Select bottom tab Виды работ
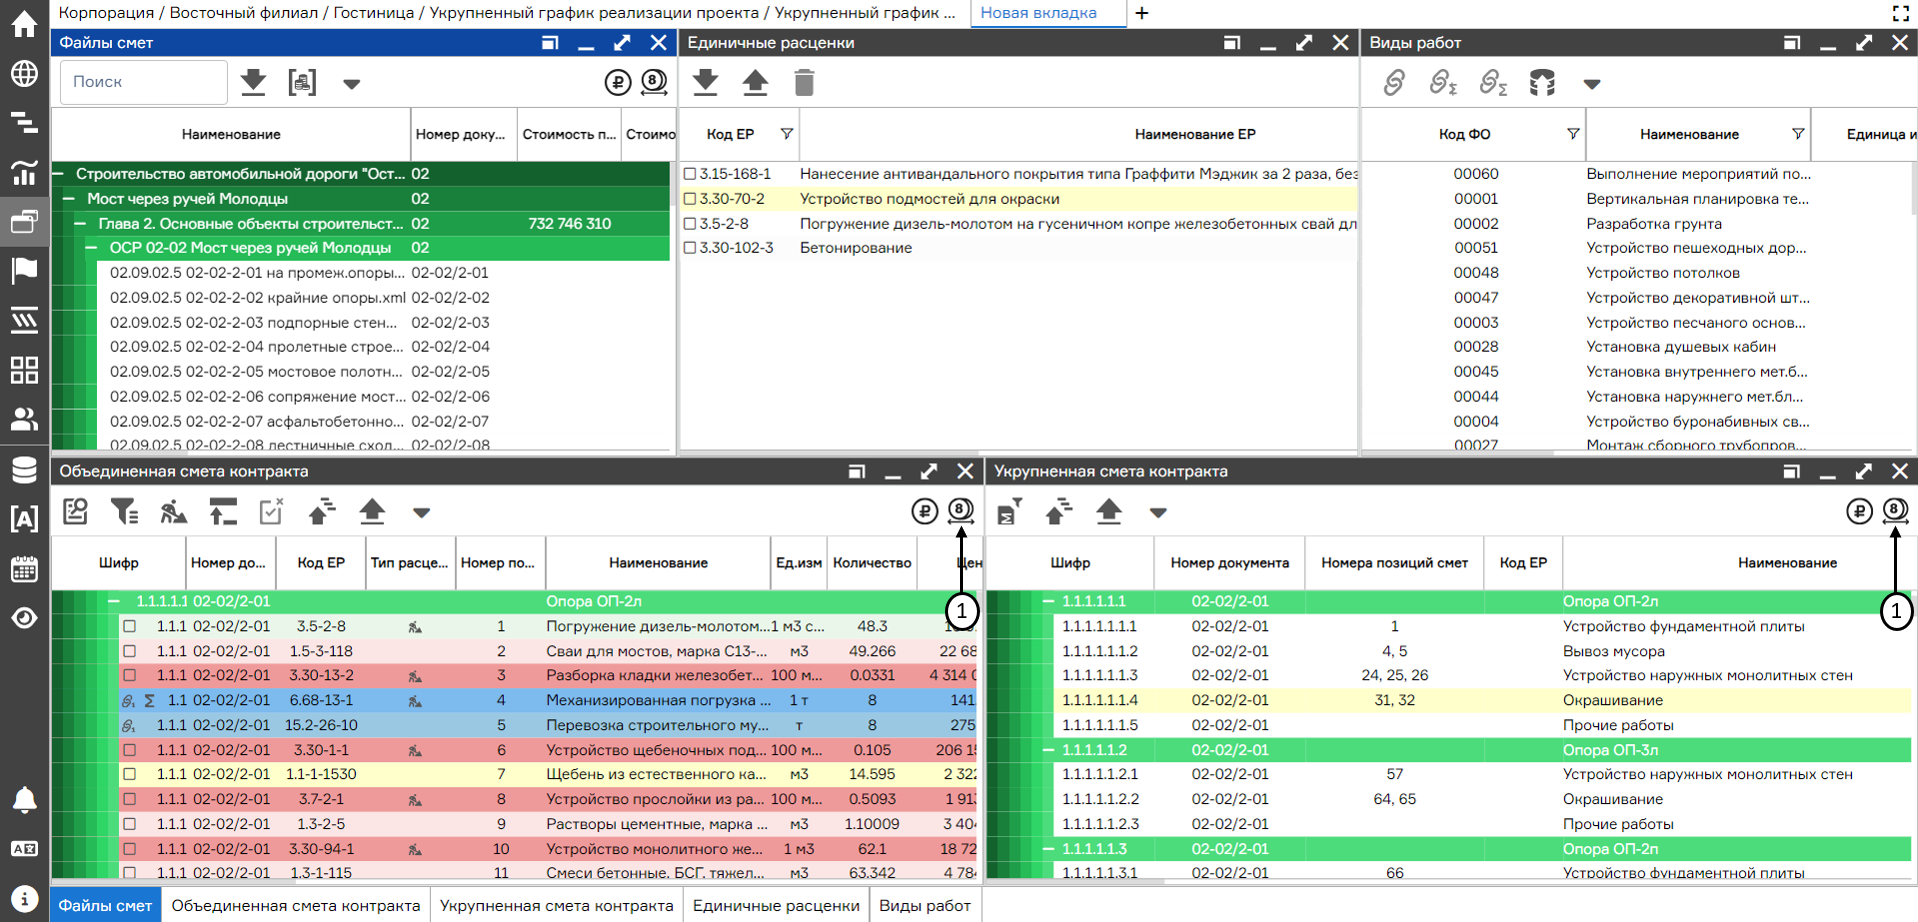This screenshot has width=1918, height=922. tap(925, 905)
